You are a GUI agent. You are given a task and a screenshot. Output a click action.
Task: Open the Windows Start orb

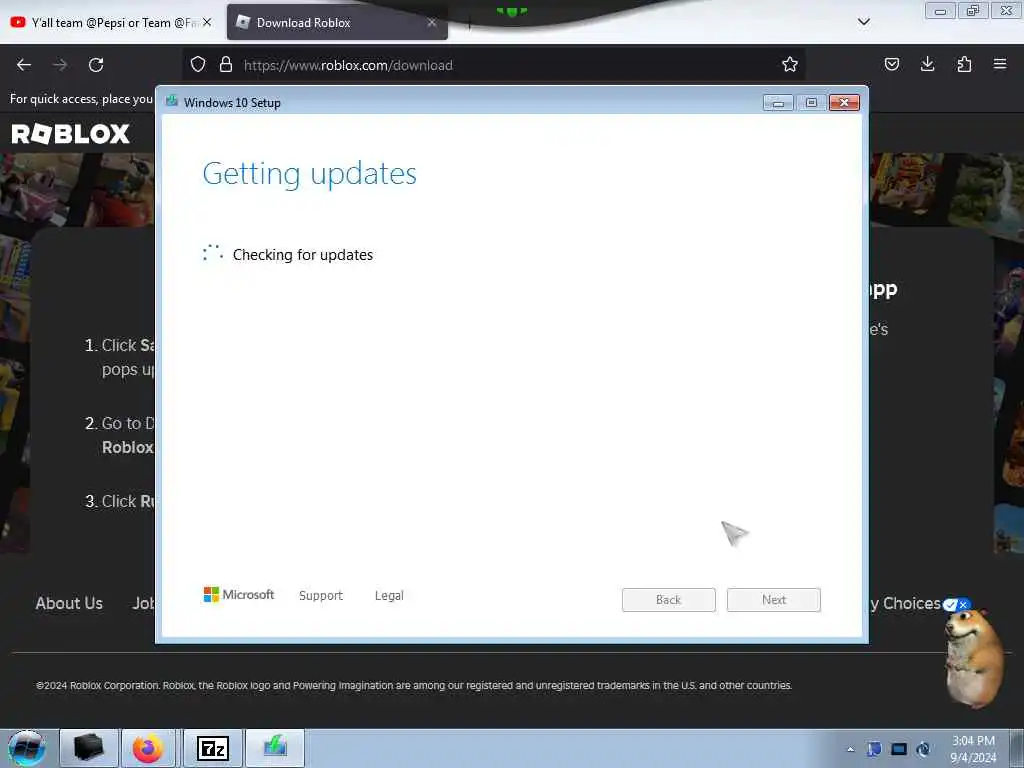[x=27, y=748]
